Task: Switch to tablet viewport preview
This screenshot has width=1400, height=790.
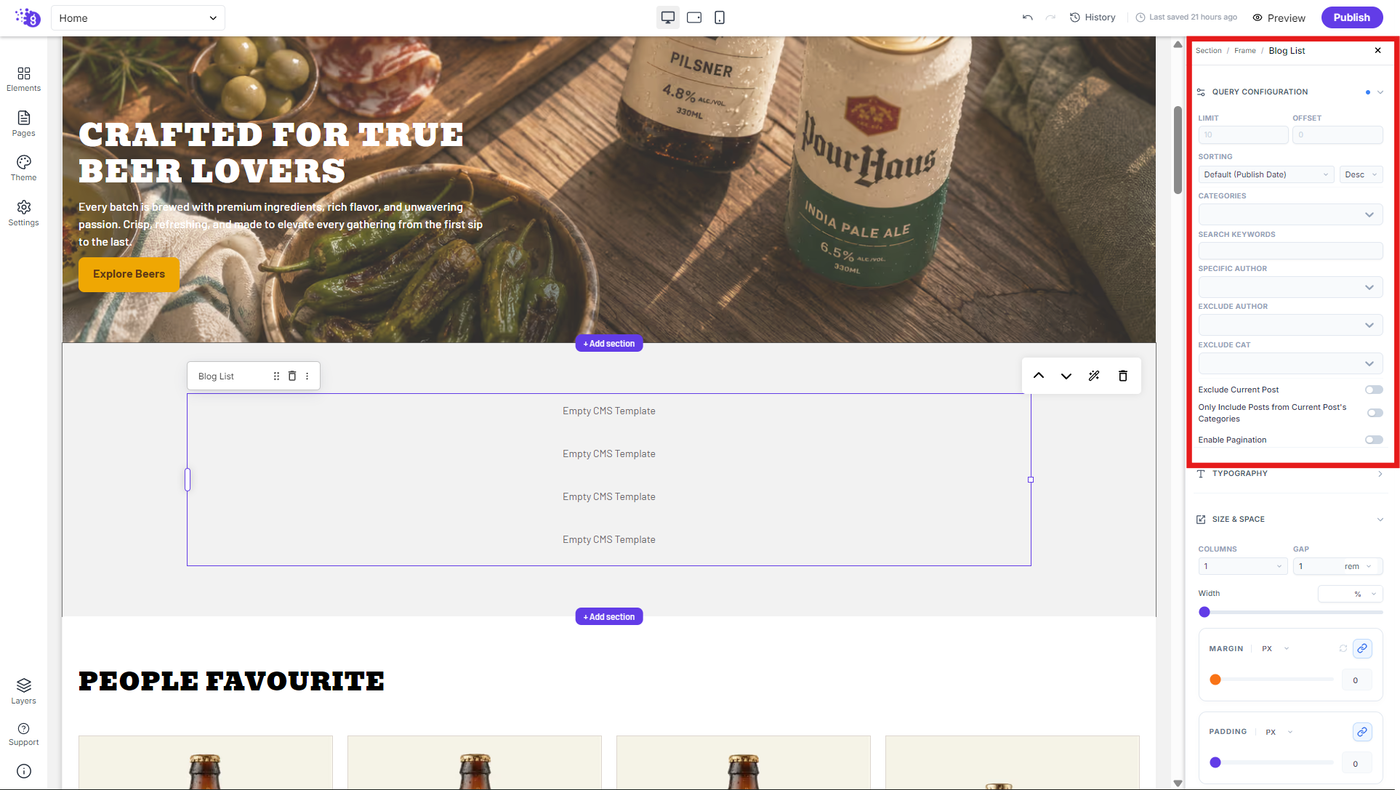Action: pyautogui.click(x=694, y=17)
